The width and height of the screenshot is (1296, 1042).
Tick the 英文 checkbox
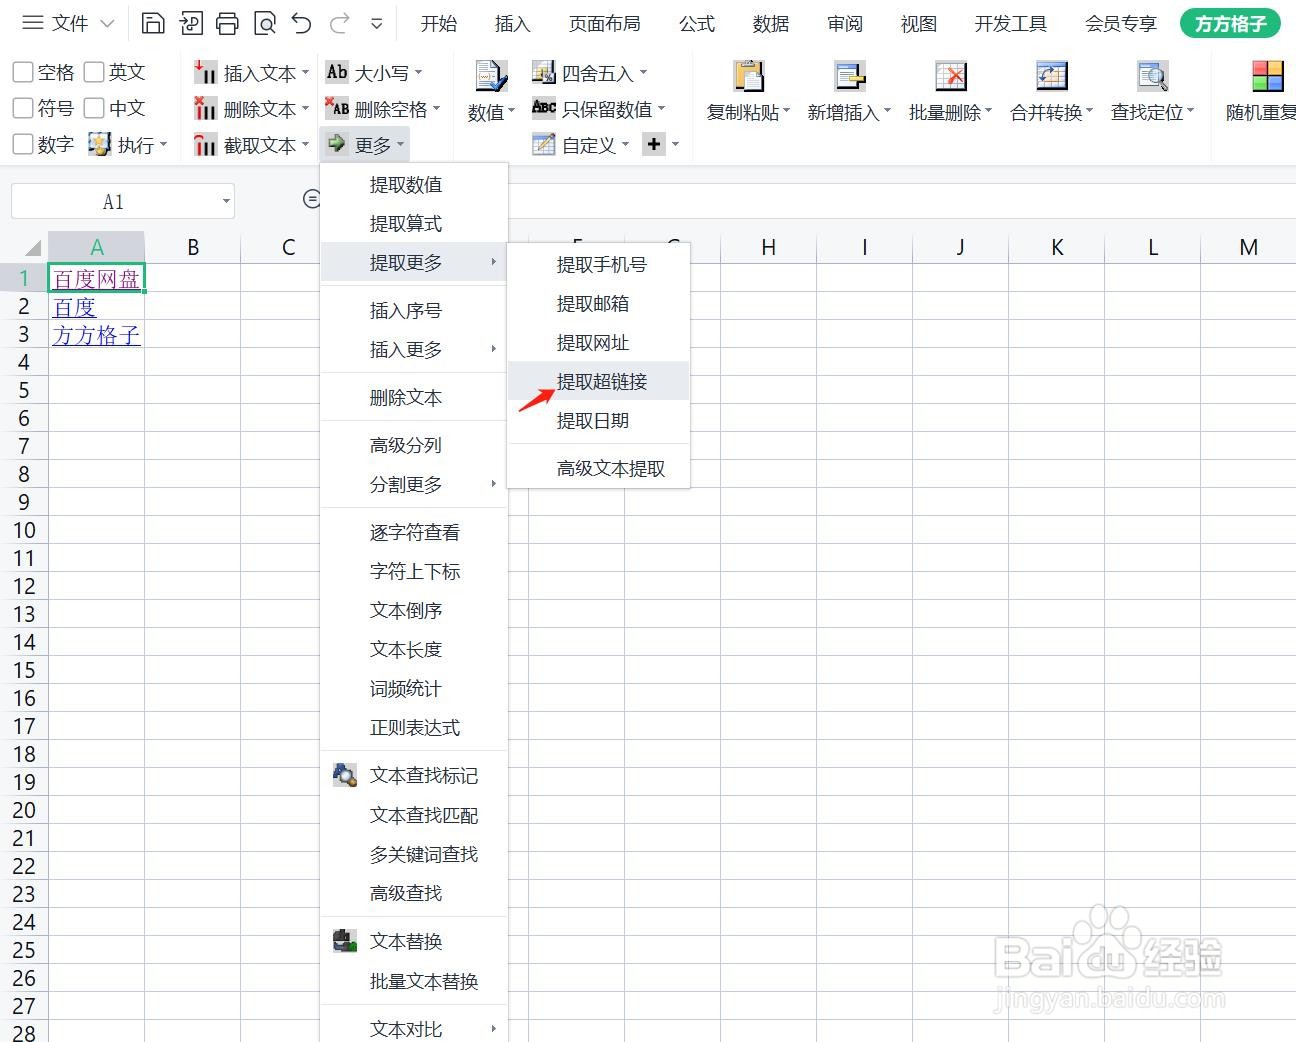click(94, 72)
